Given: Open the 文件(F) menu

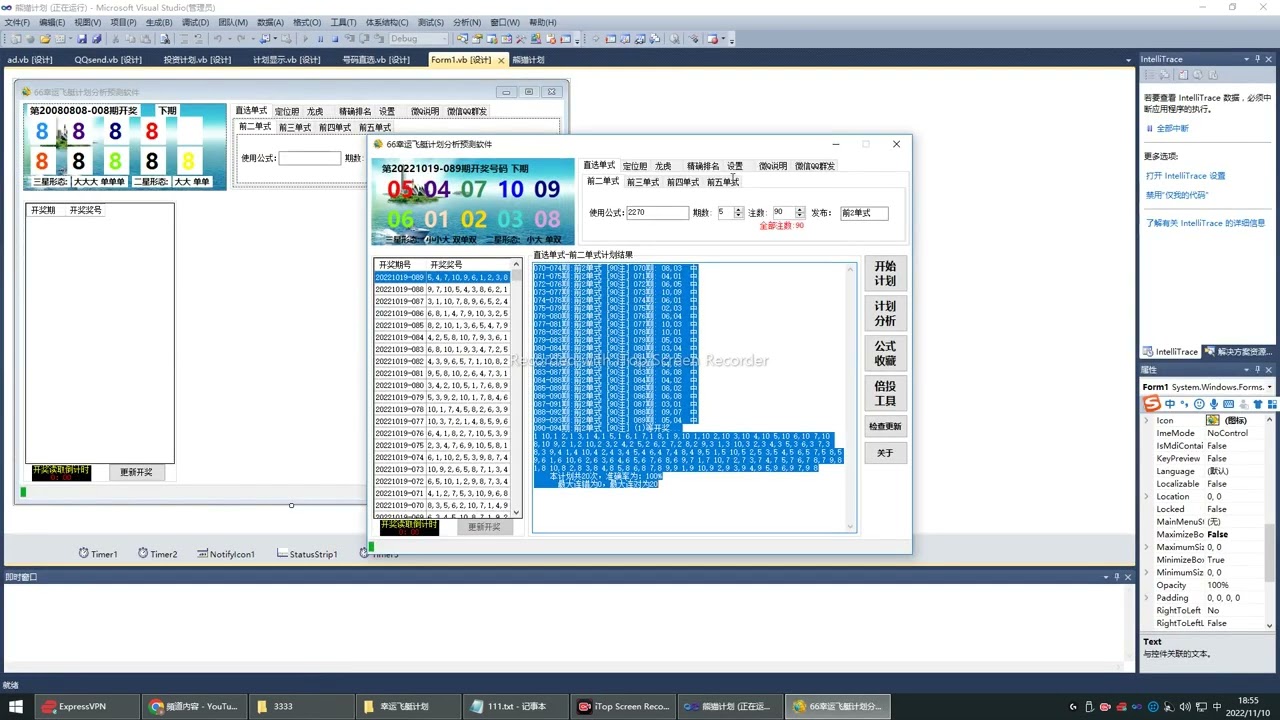Looking at the screenshot, I should 17,22.
